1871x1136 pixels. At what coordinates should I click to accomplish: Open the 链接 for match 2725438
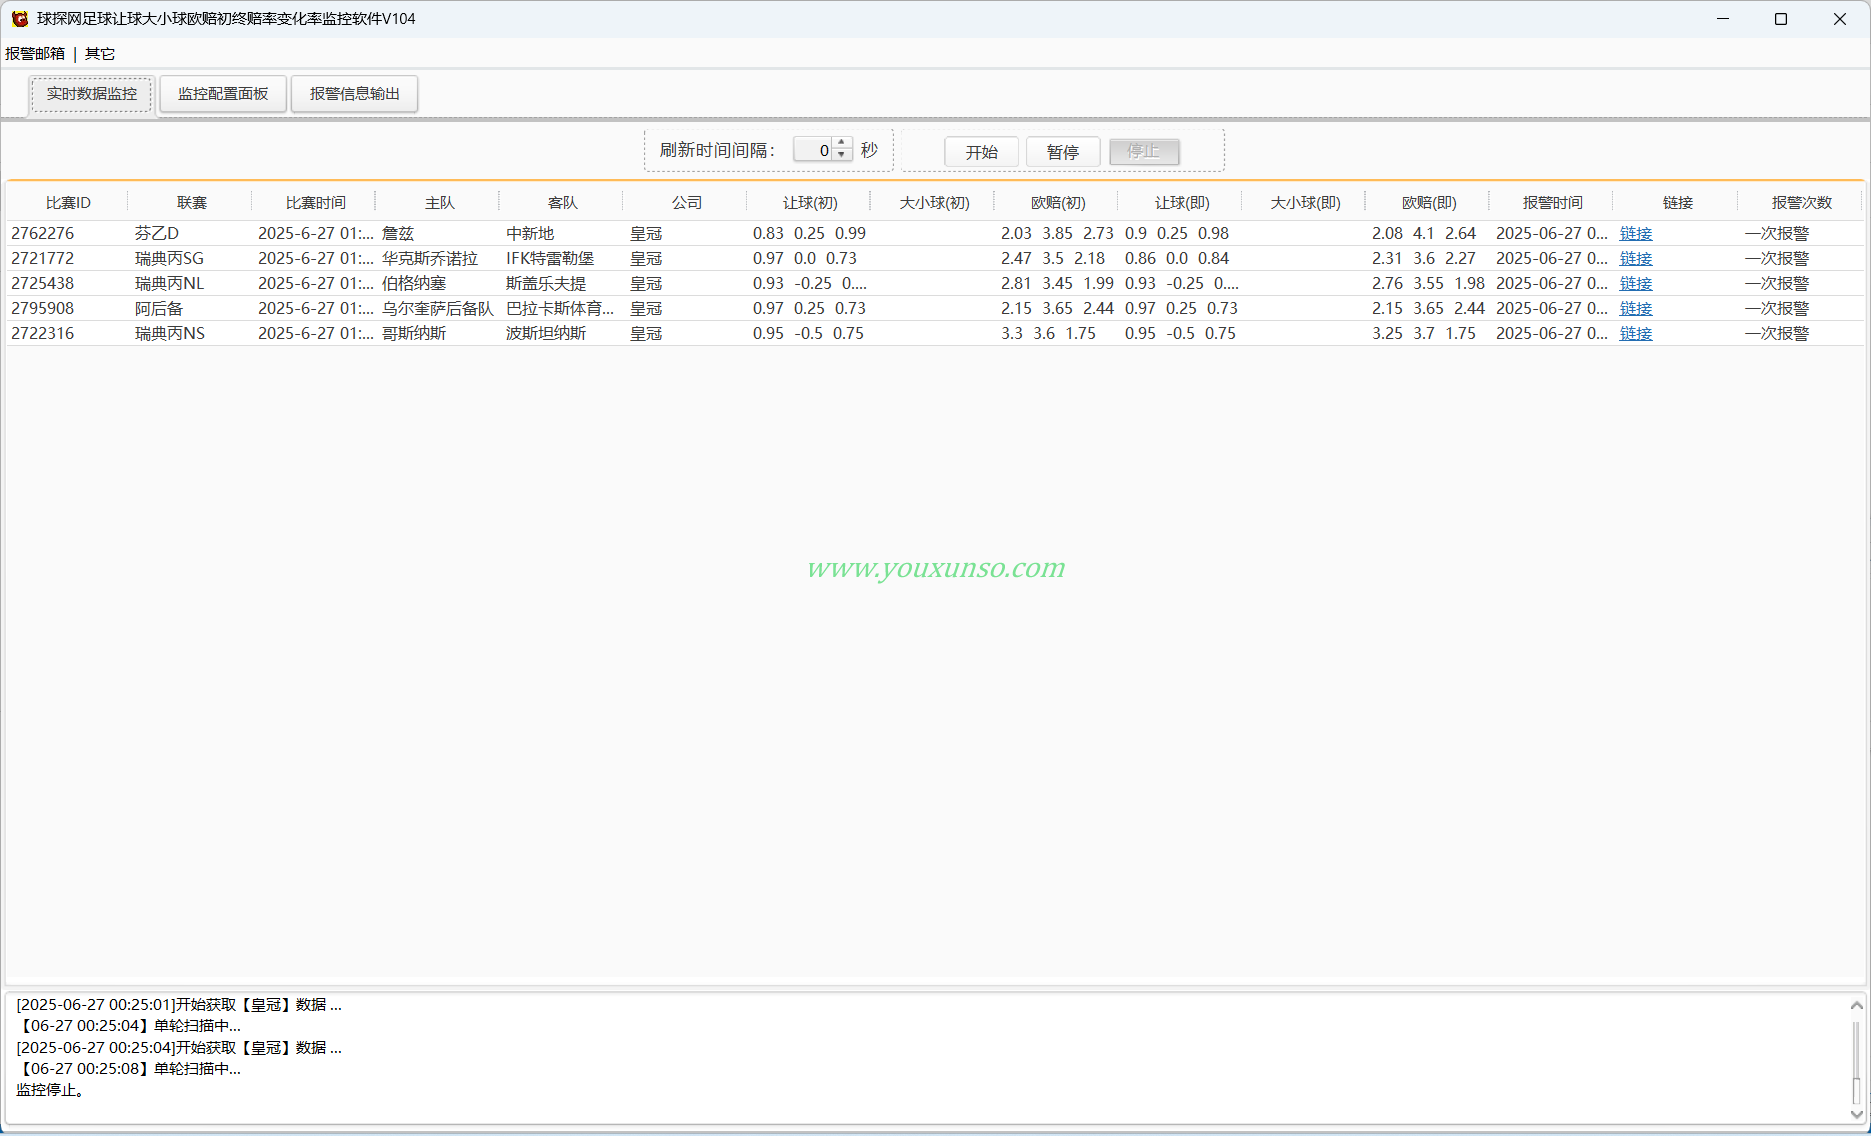pos(1636,284)
